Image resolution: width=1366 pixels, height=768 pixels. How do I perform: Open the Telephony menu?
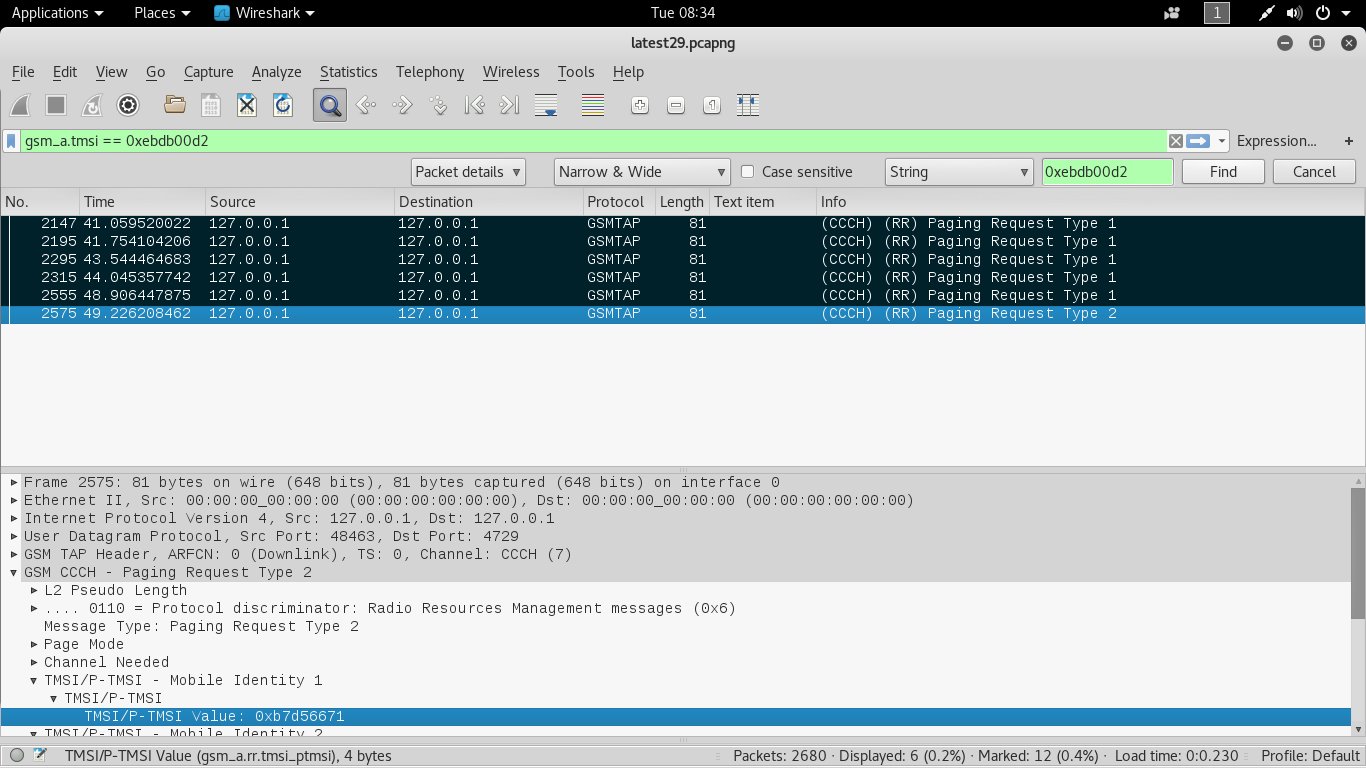point(430,72)
